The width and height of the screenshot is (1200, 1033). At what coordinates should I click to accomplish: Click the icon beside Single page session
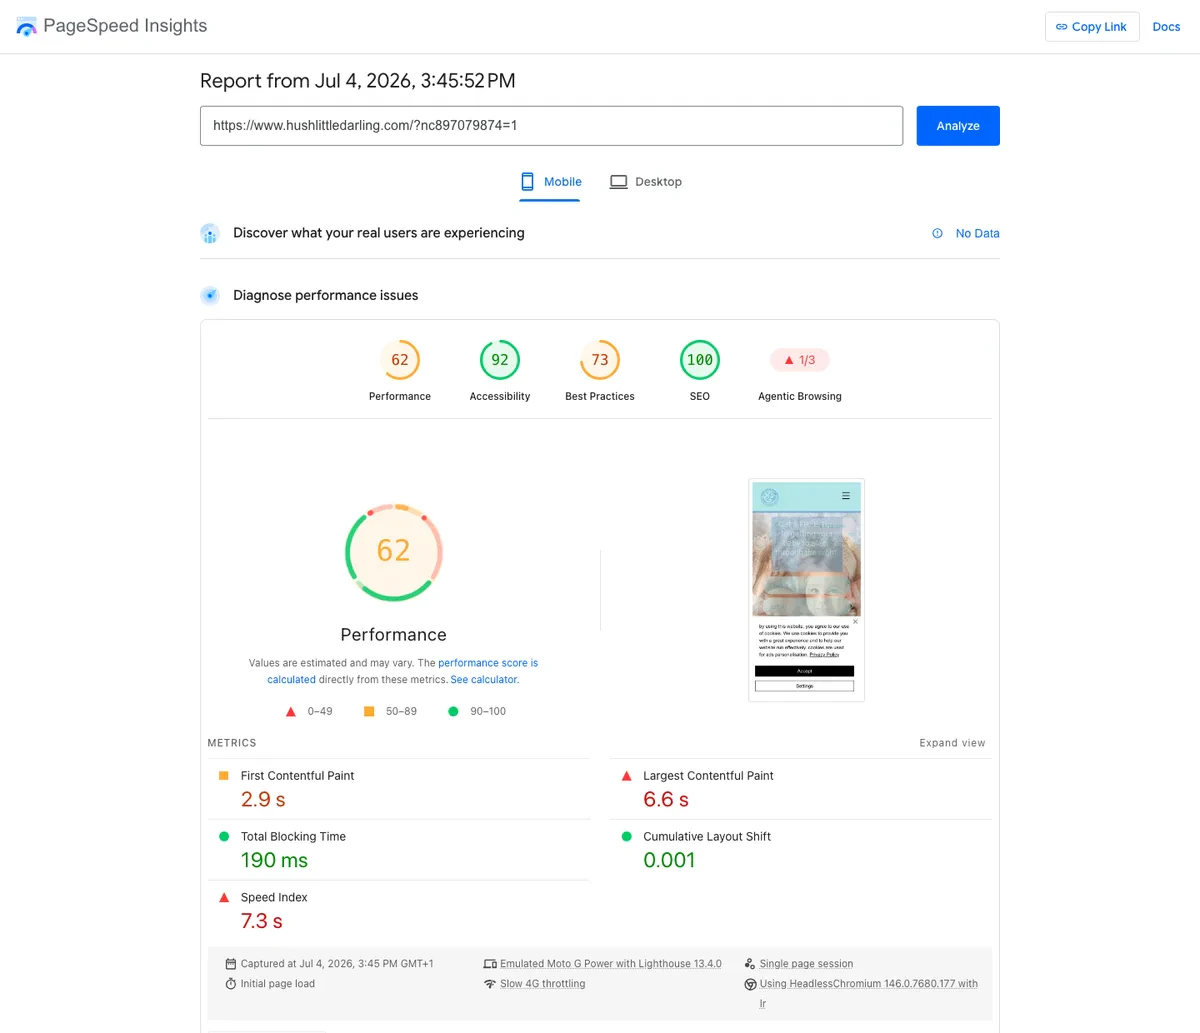750,964
